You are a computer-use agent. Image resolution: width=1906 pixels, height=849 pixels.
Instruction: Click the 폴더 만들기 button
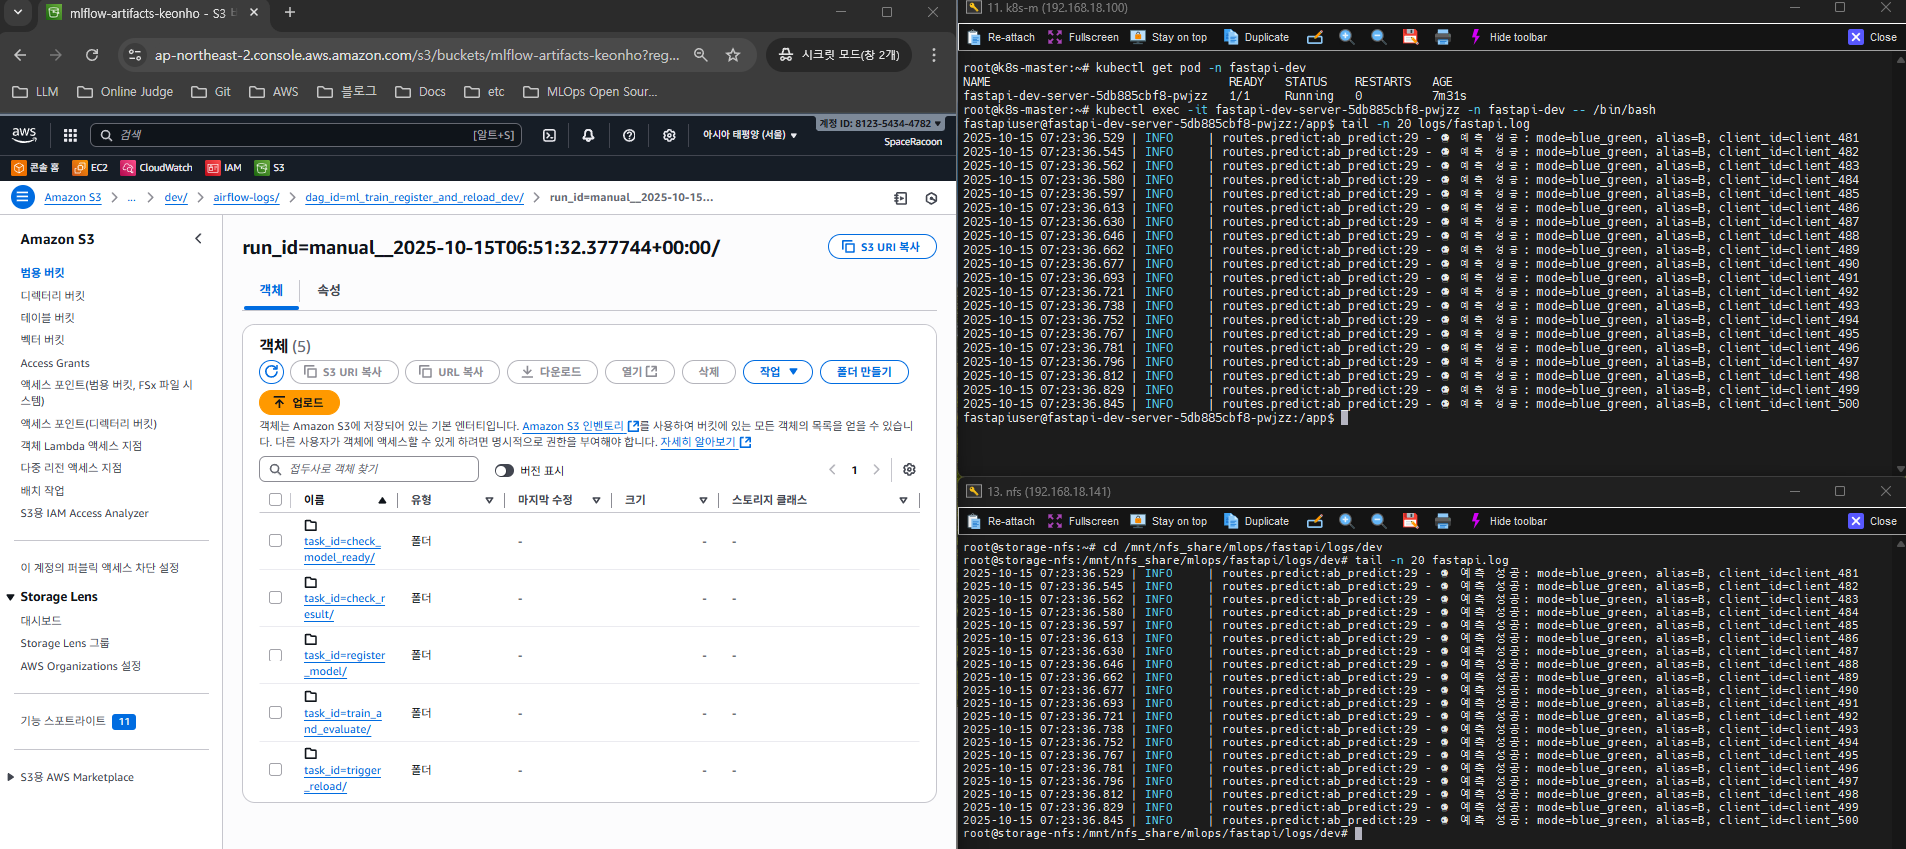(x=864, y=372)
